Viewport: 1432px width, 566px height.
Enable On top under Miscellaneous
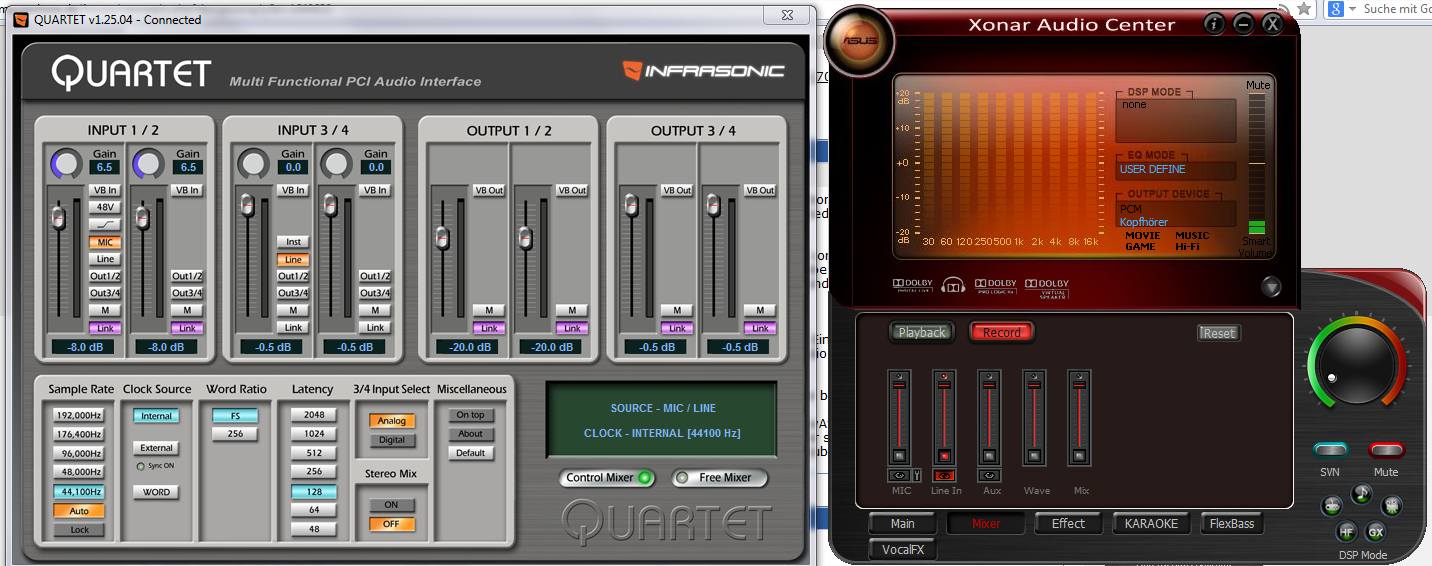coord(470,415)
